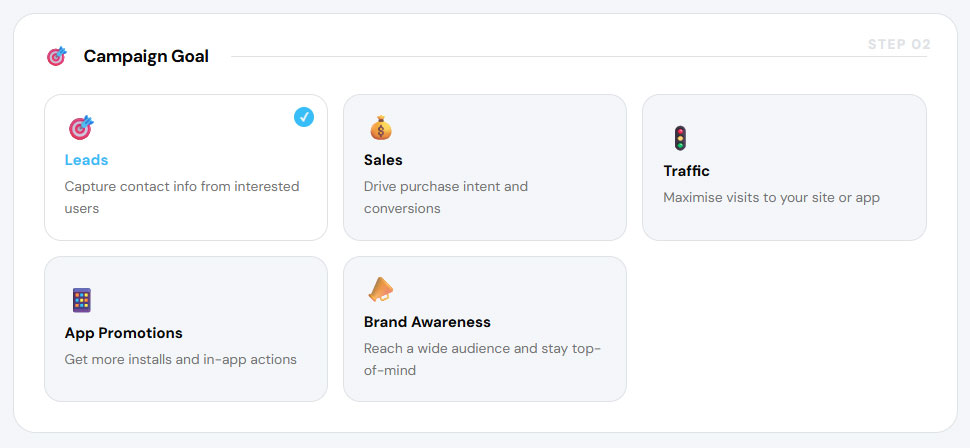Click 'Capture contact info' description text
Screen dimensions: 970x448
coord(181,187)
